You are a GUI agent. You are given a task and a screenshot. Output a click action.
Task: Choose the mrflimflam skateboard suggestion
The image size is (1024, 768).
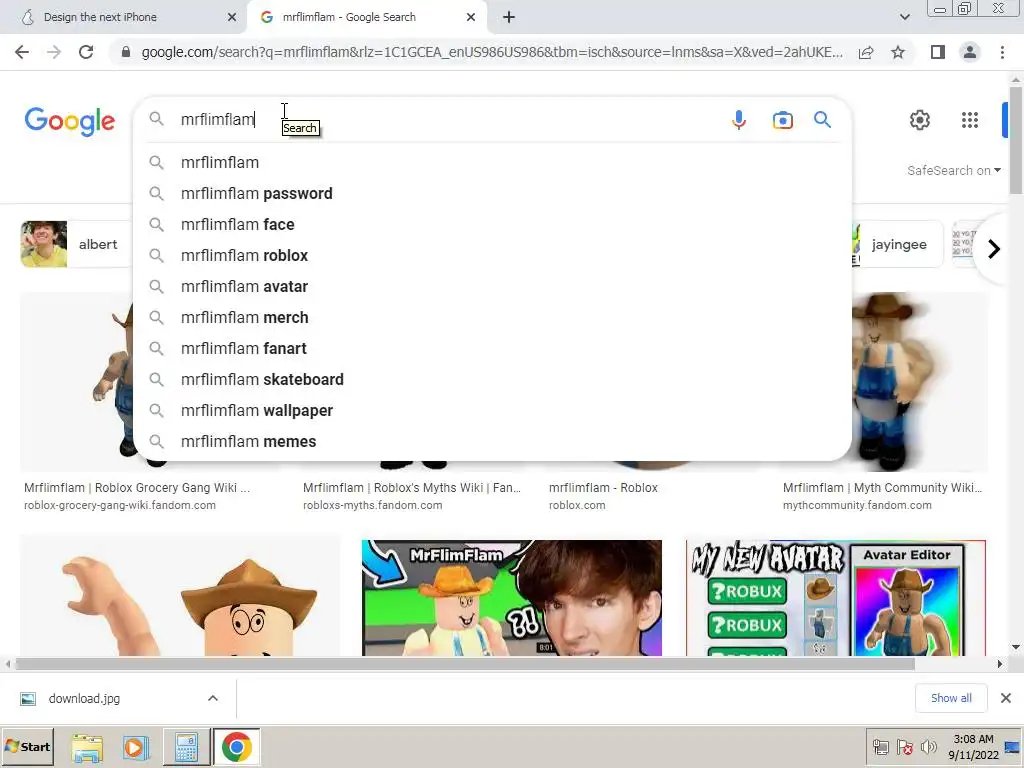492,379
